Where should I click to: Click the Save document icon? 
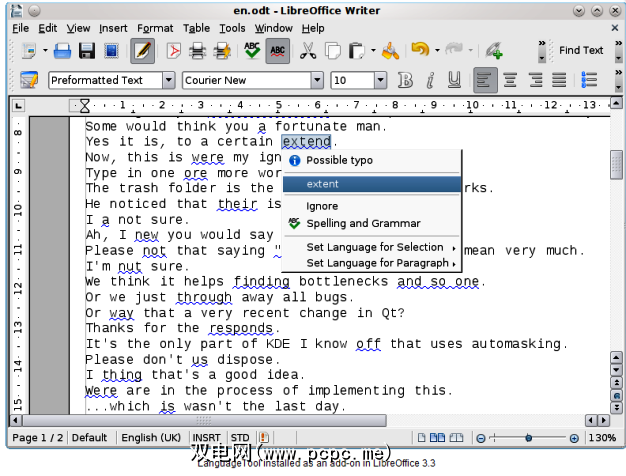[87, 50]
